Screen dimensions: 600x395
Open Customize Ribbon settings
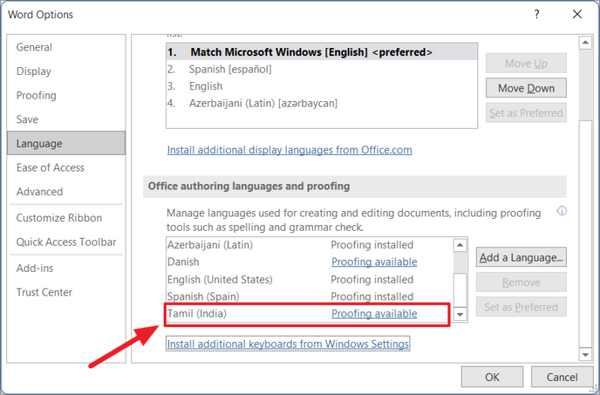(59, 218)
